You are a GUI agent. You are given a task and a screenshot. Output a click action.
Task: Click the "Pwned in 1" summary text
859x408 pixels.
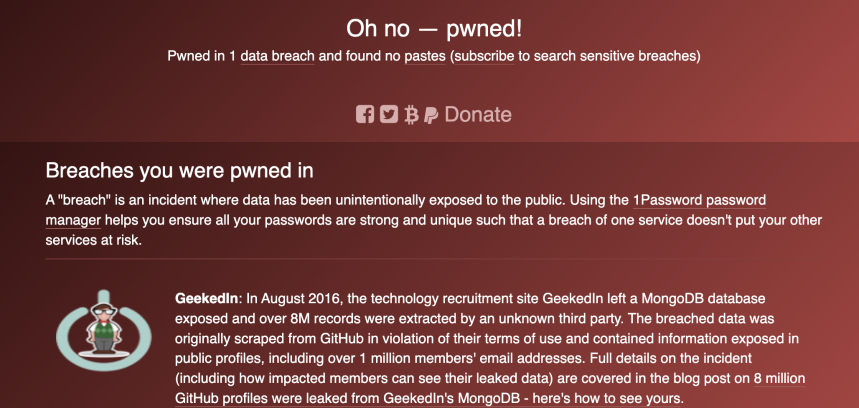(x=202, y=56)
